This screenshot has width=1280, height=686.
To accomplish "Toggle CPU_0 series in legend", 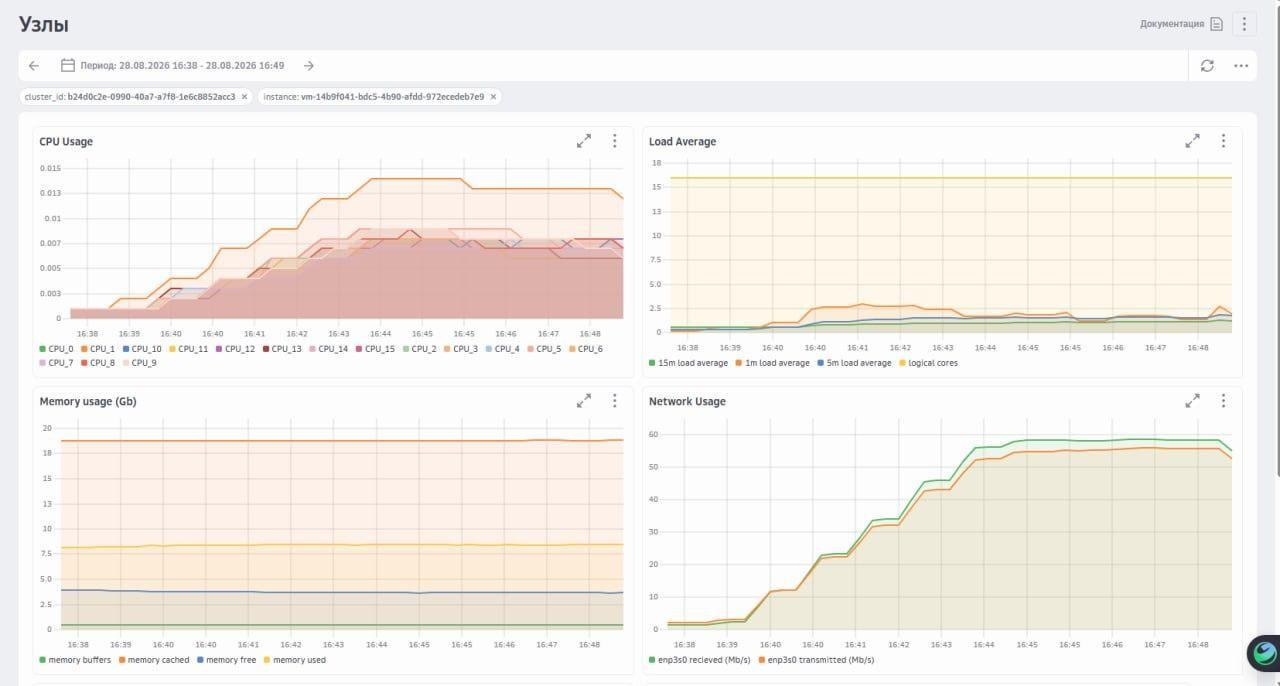I will point(57,349).
